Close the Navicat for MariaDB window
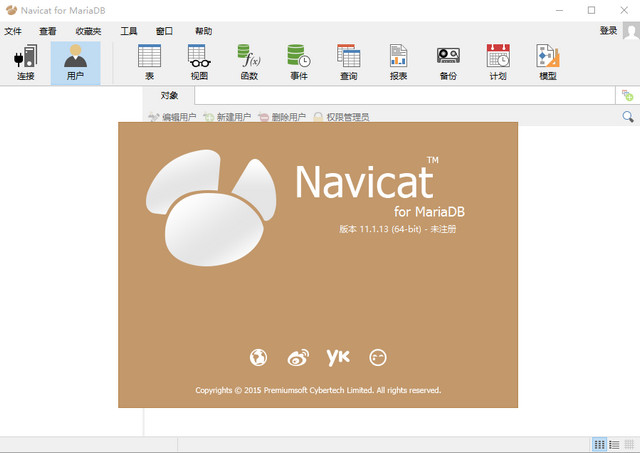640x453 pixels. (x=624, y=10)
